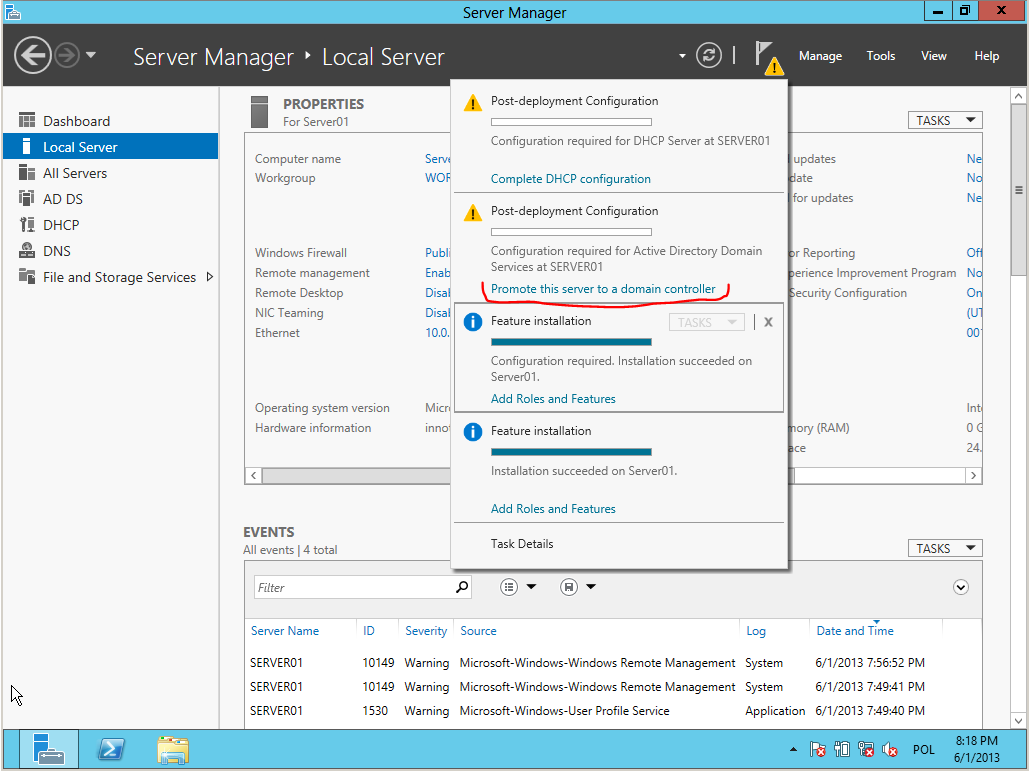Click the forward navigation arrow
Image resolution: width=1029 pixels, height=771 pixels.
(67, 56)
